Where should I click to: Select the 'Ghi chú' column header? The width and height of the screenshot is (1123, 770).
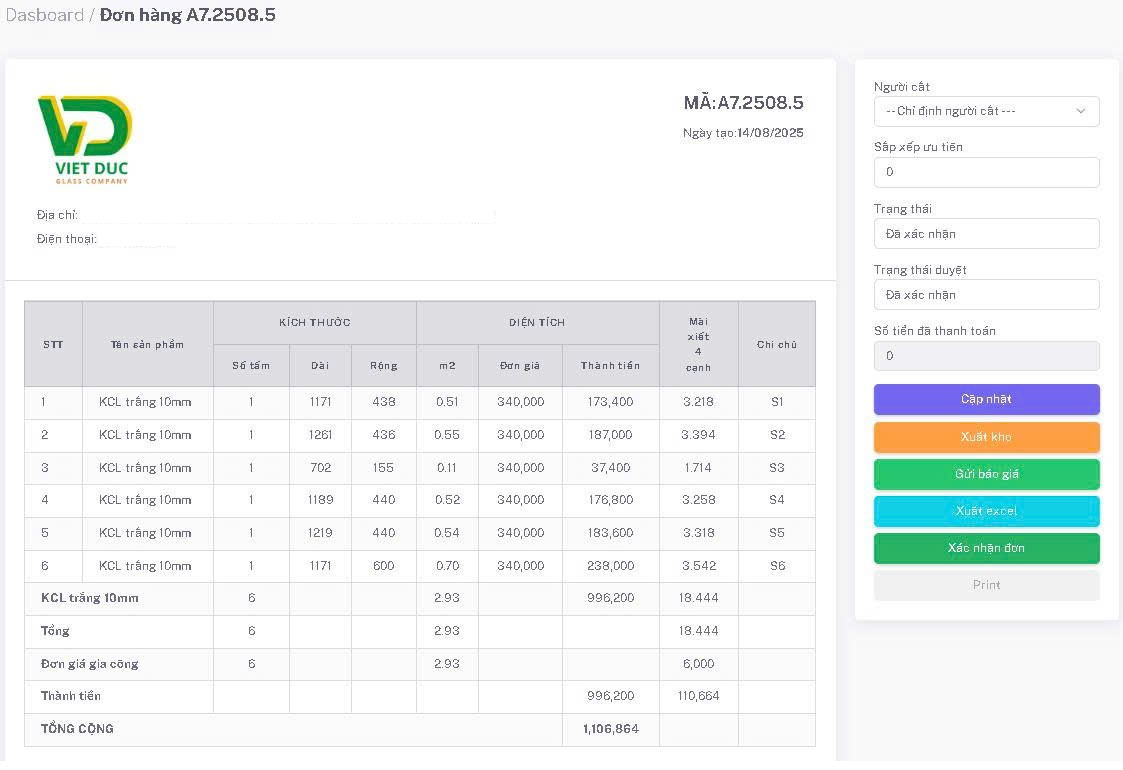coord(776,344)
